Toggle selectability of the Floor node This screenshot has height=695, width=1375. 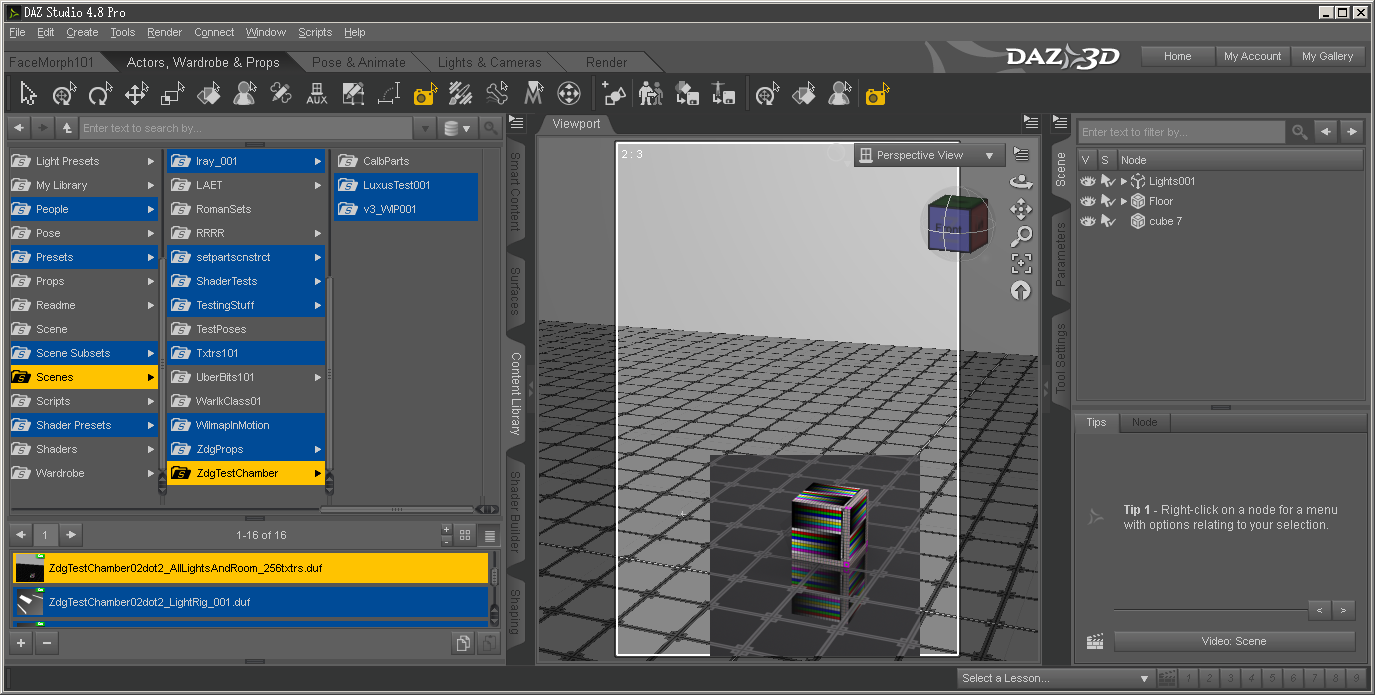click(x=1107, y=201)
